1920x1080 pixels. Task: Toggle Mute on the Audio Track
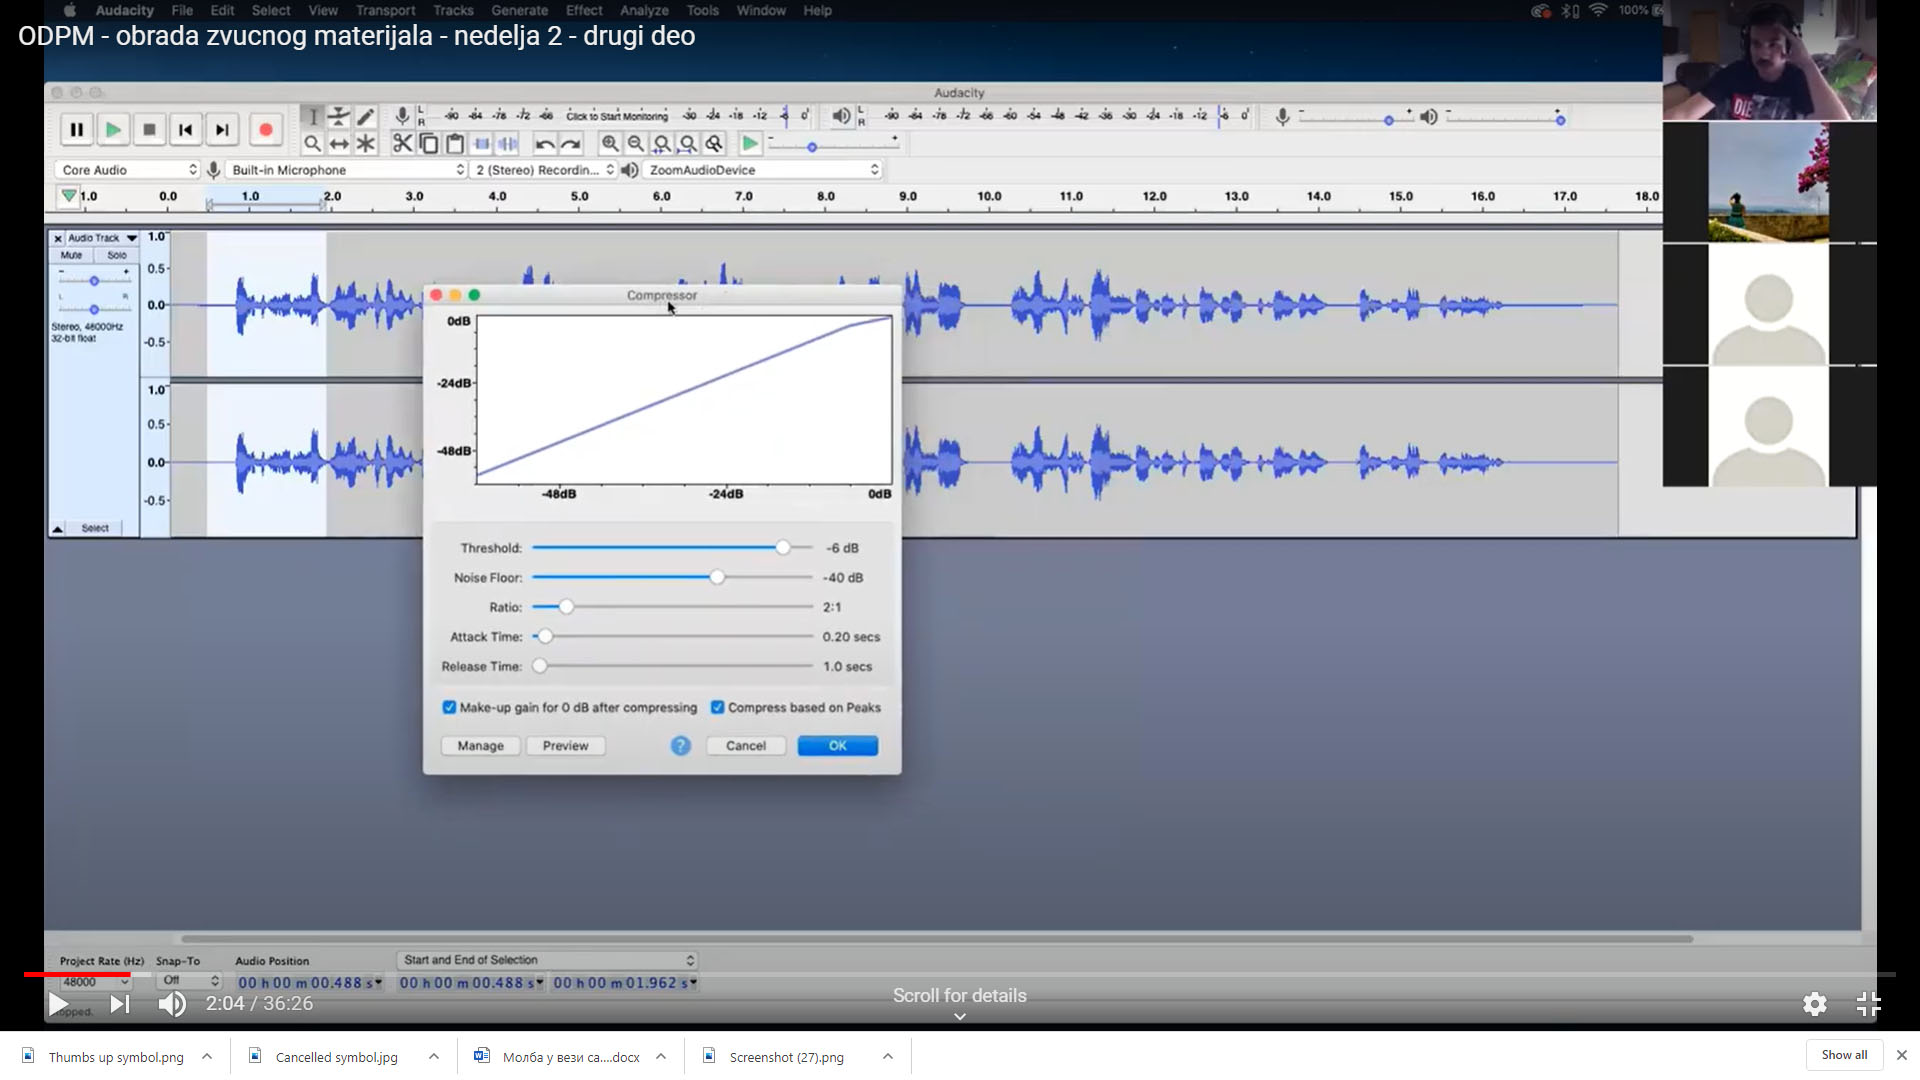point(71,255)
